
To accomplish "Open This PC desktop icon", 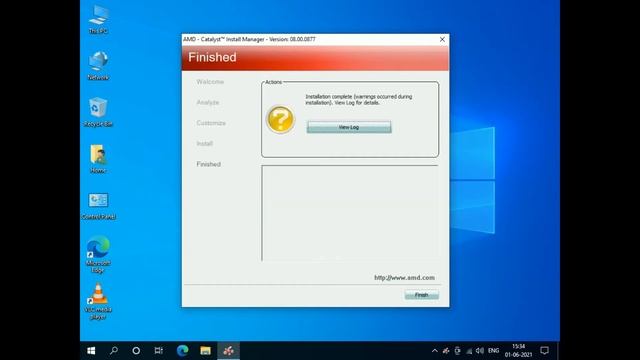I will (98, 19).
